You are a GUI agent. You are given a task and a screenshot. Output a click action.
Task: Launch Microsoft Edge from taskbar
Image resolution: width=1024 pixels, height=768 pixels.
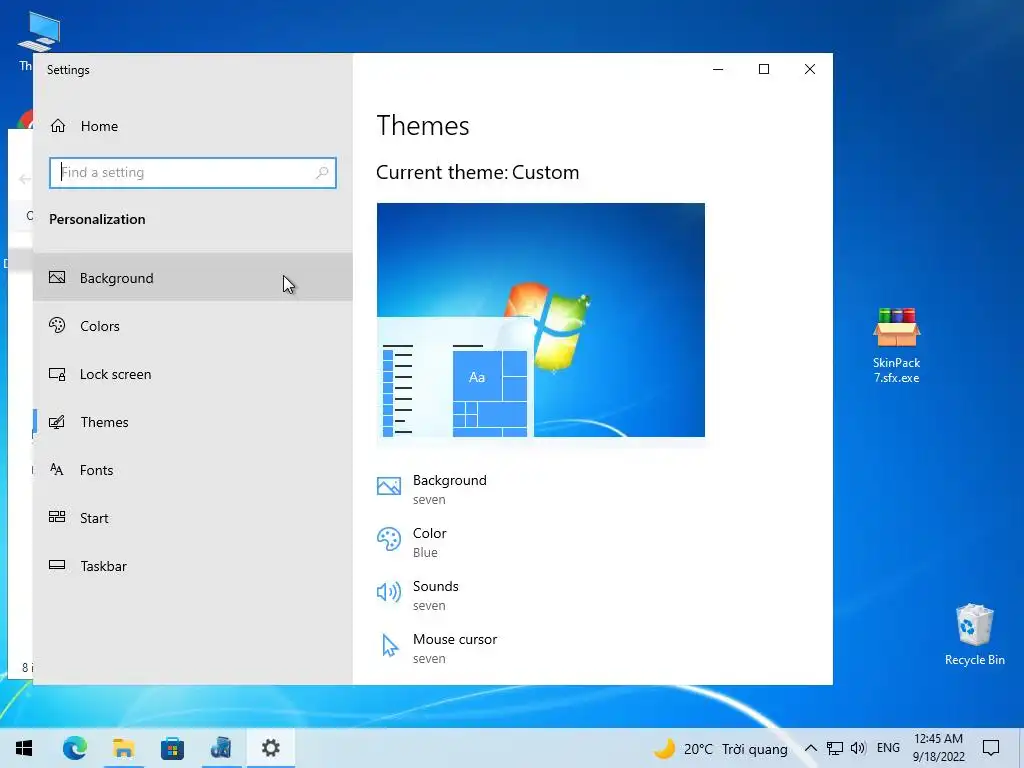click(74, 748)
